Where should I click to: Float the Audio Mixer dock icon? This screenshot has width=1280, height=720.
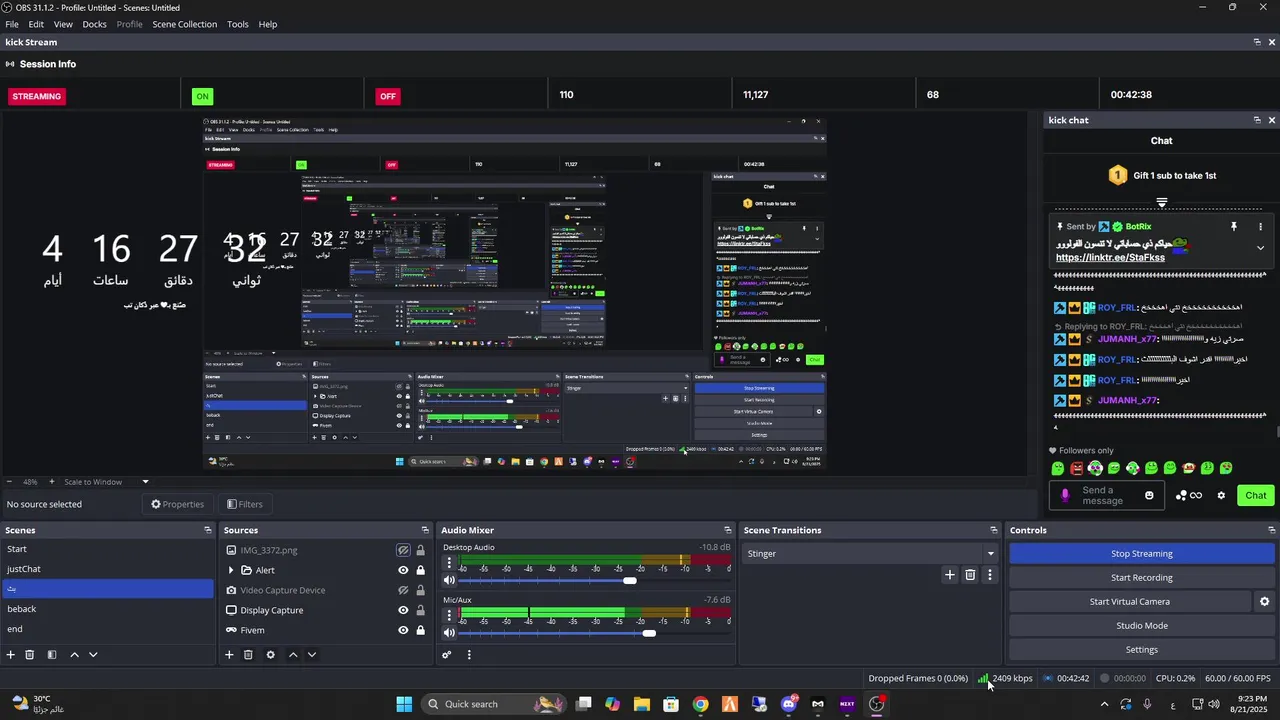728,530
